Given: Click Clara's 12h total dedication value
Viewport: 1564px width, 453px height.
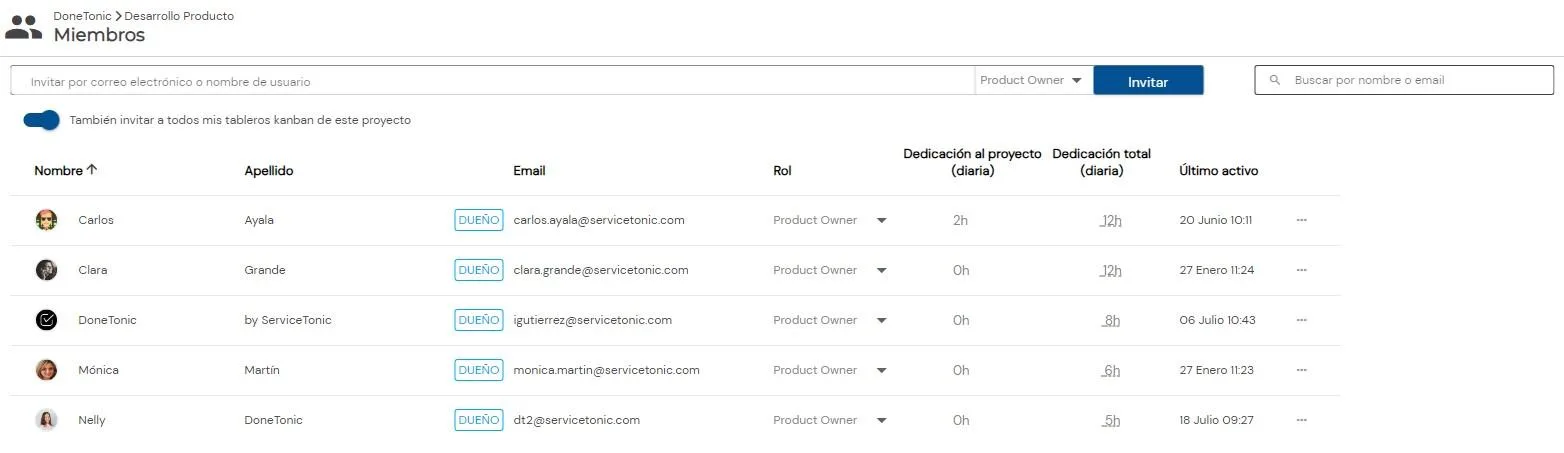Looking at the screenshot, I should point(1110,270).
